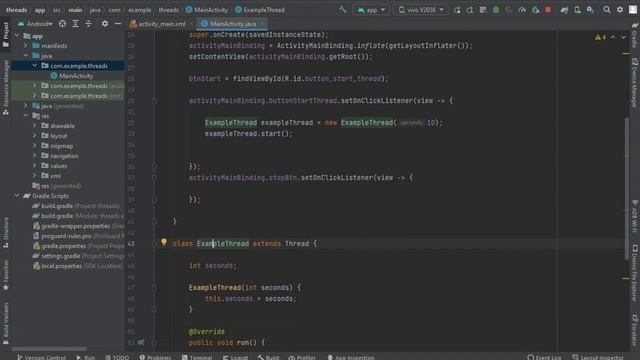Switch to the MainActivity.java tab
Screen dimensions: 640x360
(232, 24)
